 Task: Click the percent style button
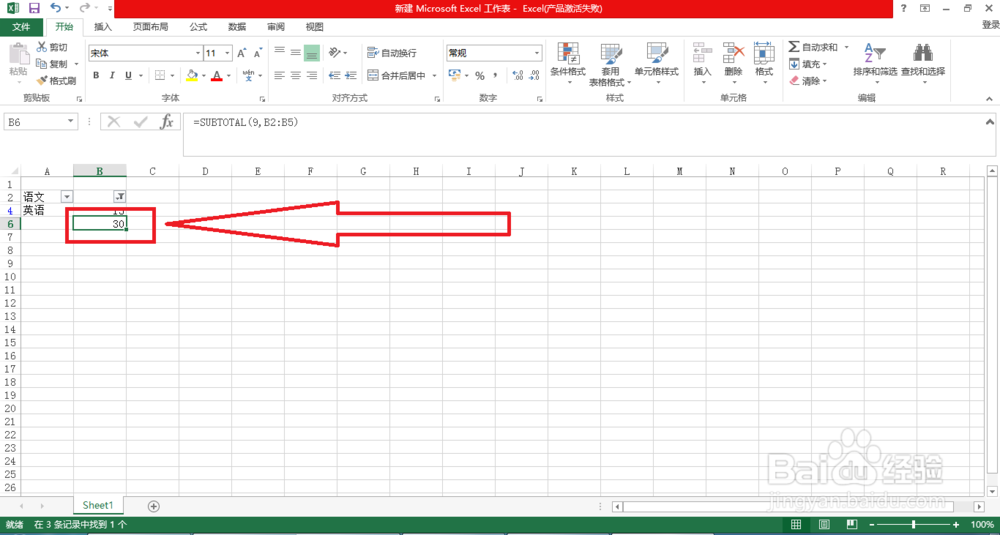(480, 75)
